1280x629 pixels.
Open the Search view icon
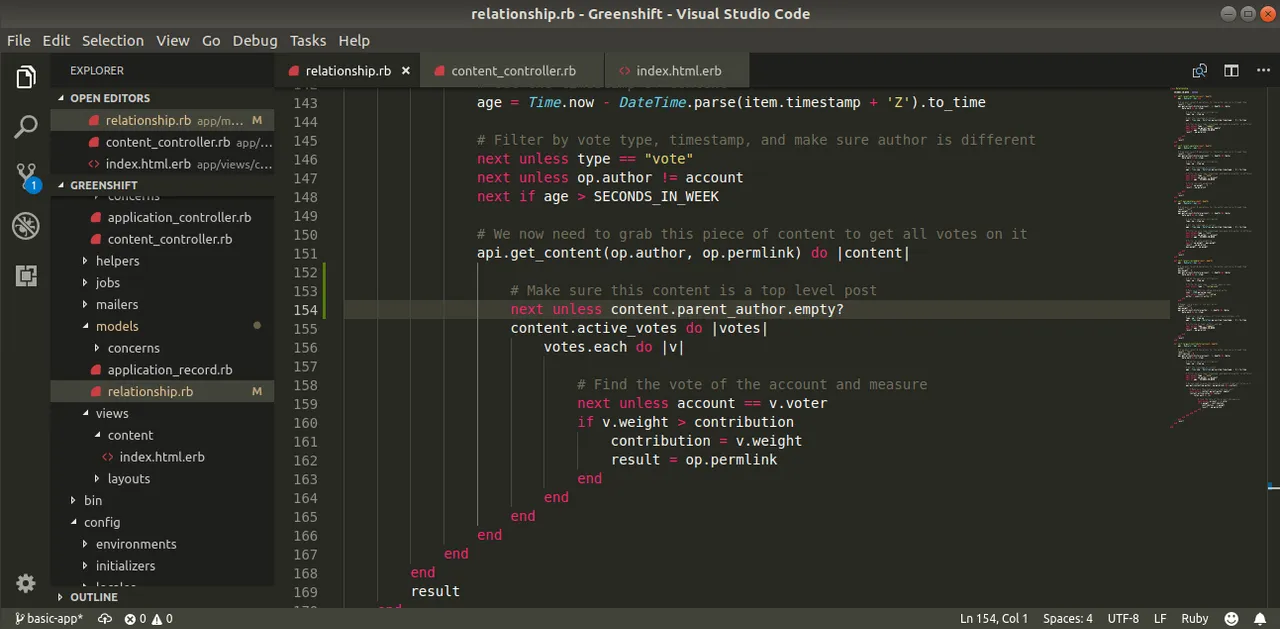click(x=26, y=127)
